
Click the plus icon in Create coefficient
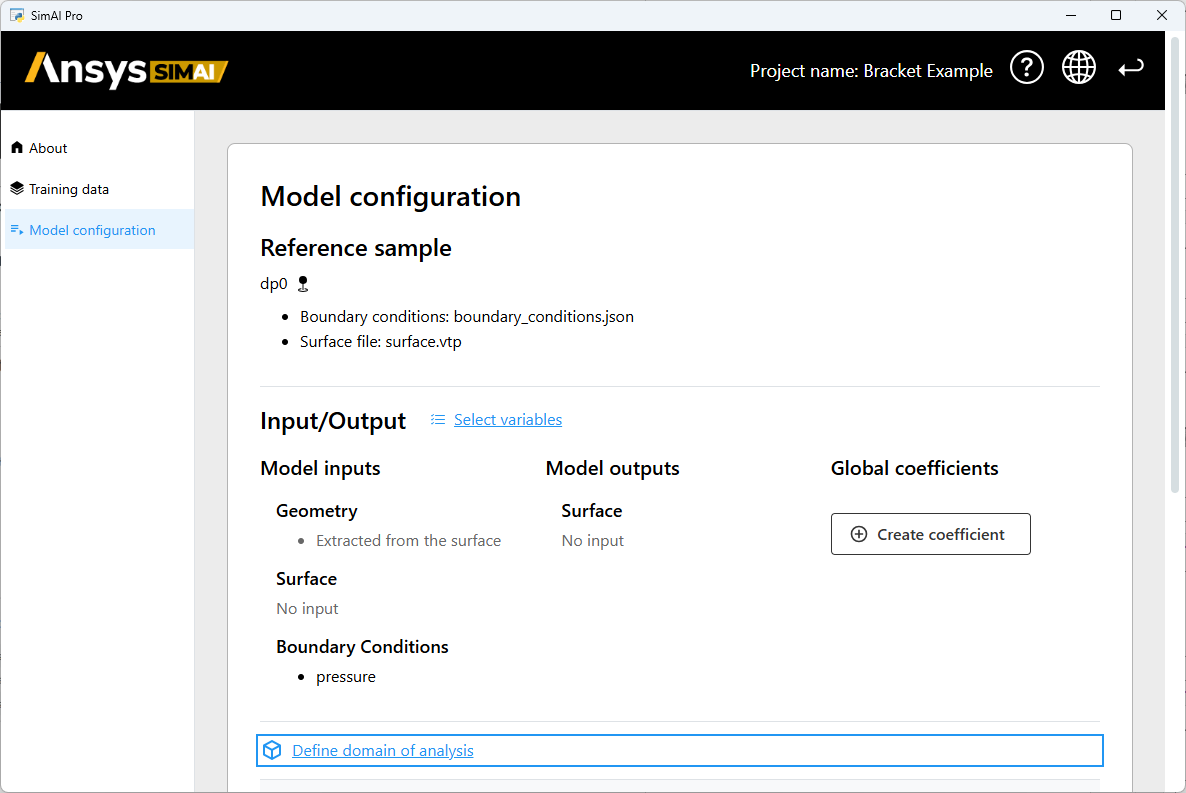858,534
